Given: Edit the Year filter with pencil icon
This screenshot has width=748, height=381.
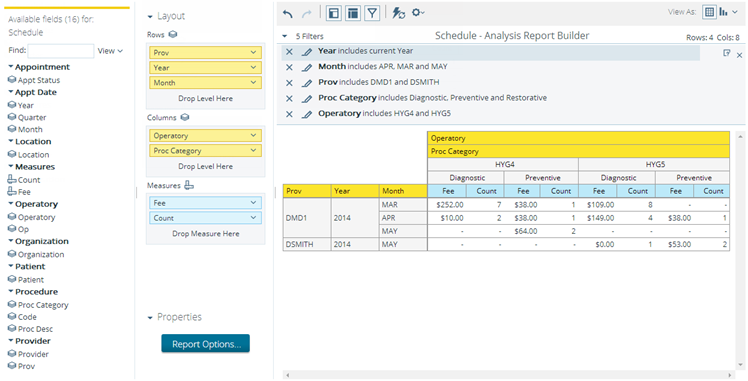Looking at the screenshot, I should 307,51.
